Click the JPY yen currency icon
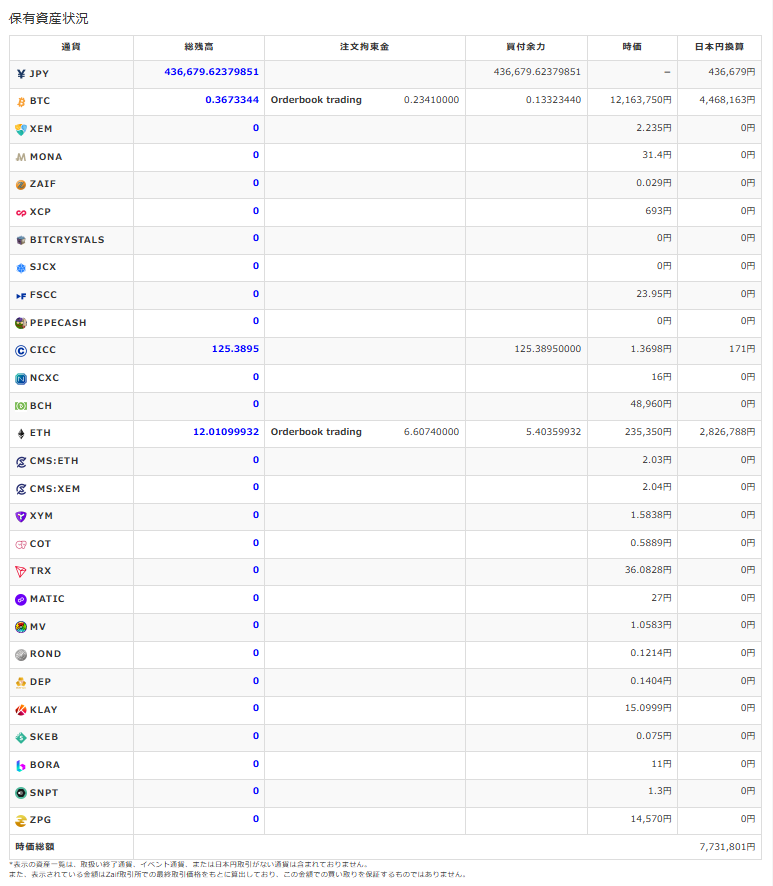This screenshot has height=886, width=773. click(21, 74)
